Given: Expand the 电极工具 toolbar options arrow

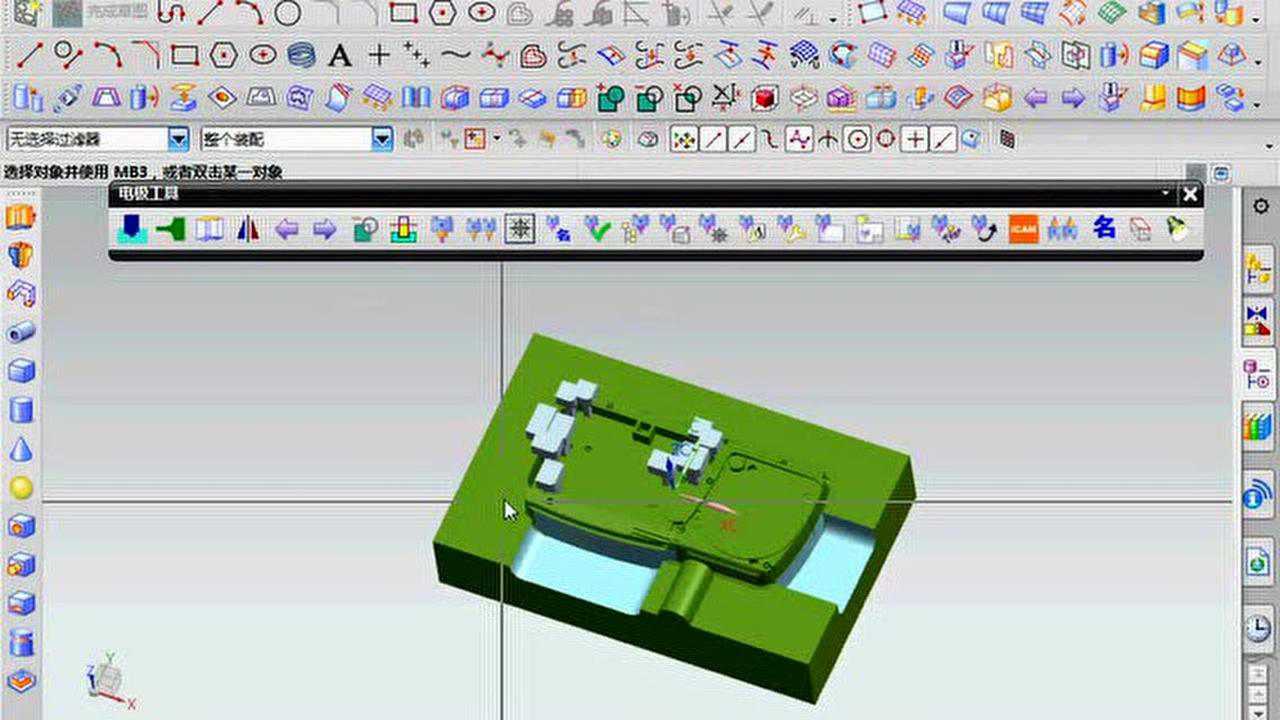Looking at the screenshot, I should pyautogui.click(x=1166, y=194).
